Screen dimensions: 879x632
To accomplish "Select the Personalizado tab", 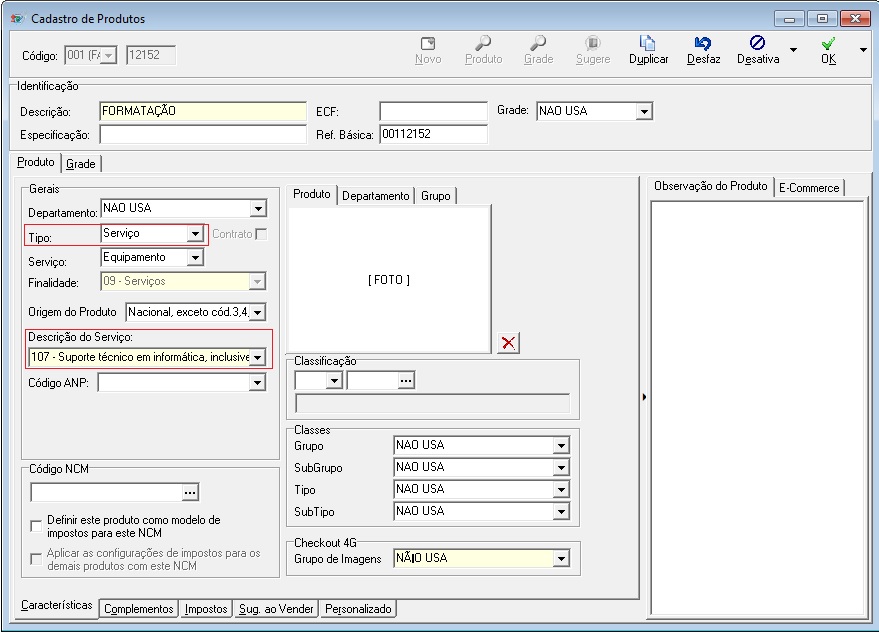I will coord(358,609).
